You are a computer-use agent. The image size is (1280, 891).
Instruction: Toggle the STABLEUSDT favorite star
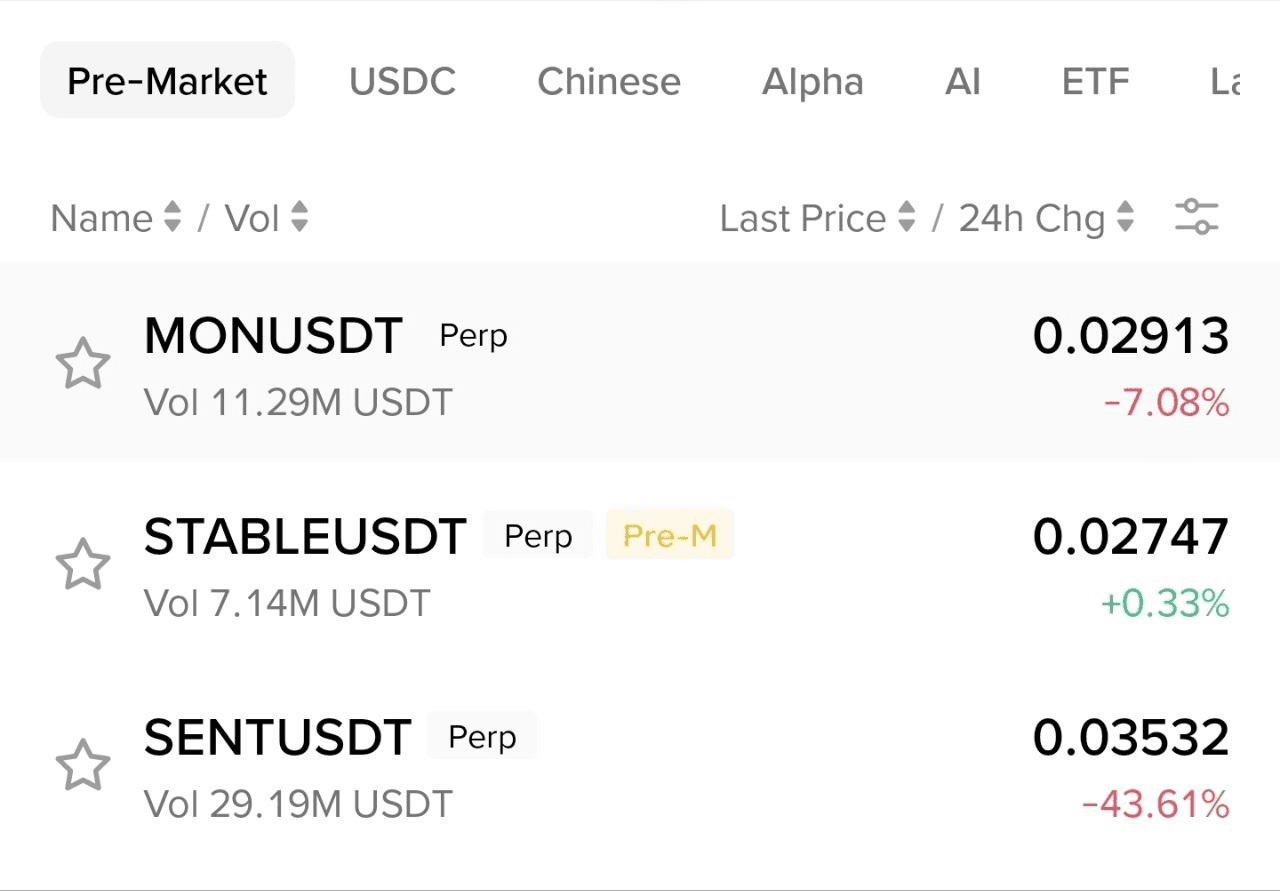pos(82,565)
